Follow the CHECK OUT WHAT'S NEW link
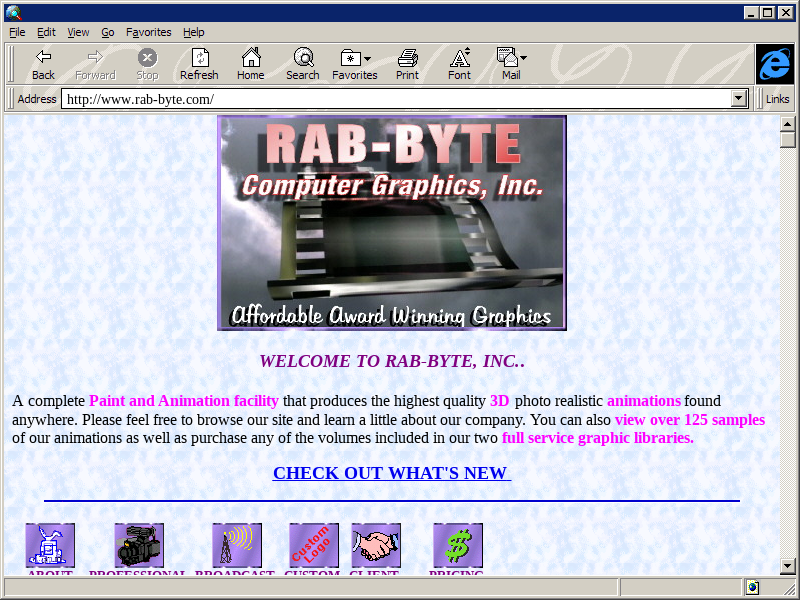 (391, 473)
